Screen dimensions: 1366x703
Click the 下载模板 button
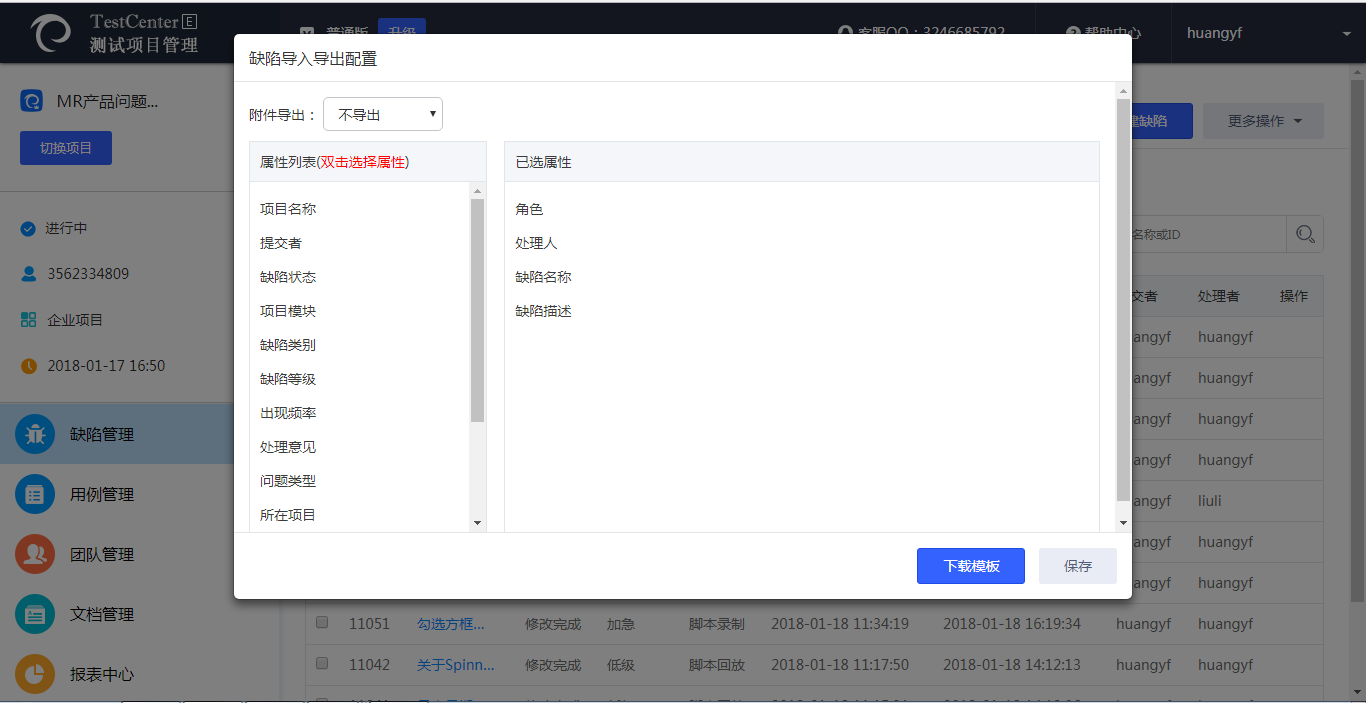971,566
